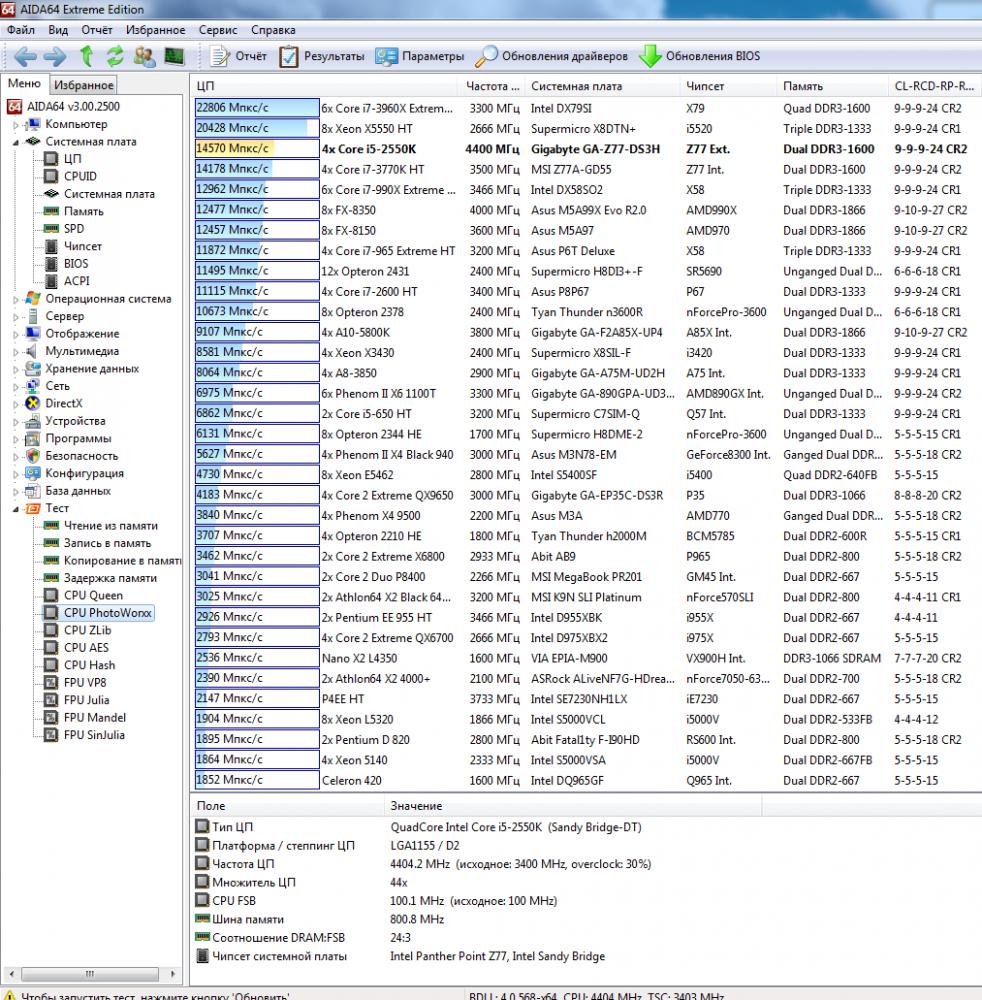Expand the Хранение данных node
Image resolution: width=982 pixels, height=1000 pixels.
(16, 369)
